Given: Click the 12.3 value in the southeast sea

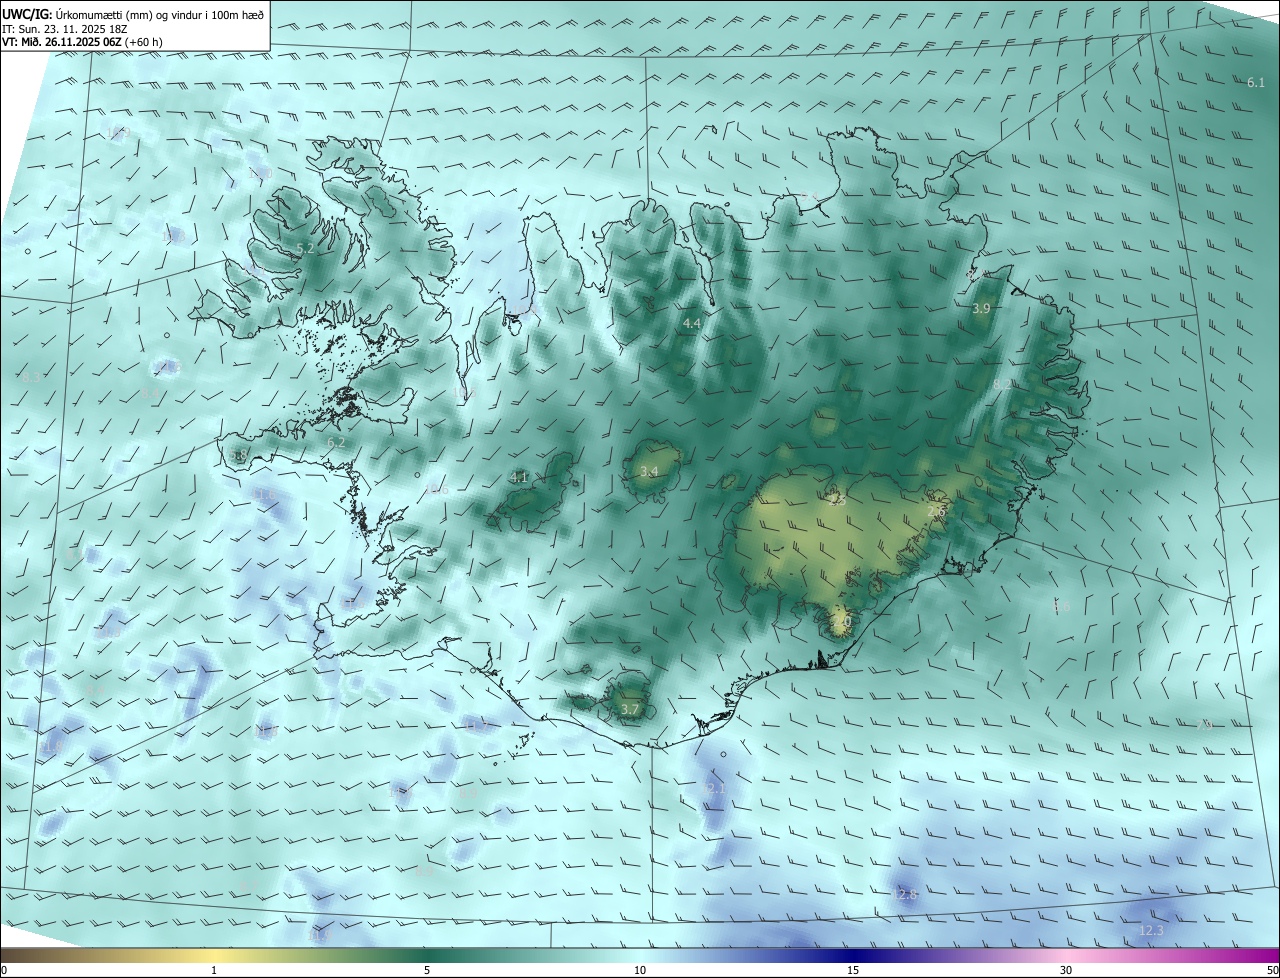Looking at the screenshot, I should 1151,931.
